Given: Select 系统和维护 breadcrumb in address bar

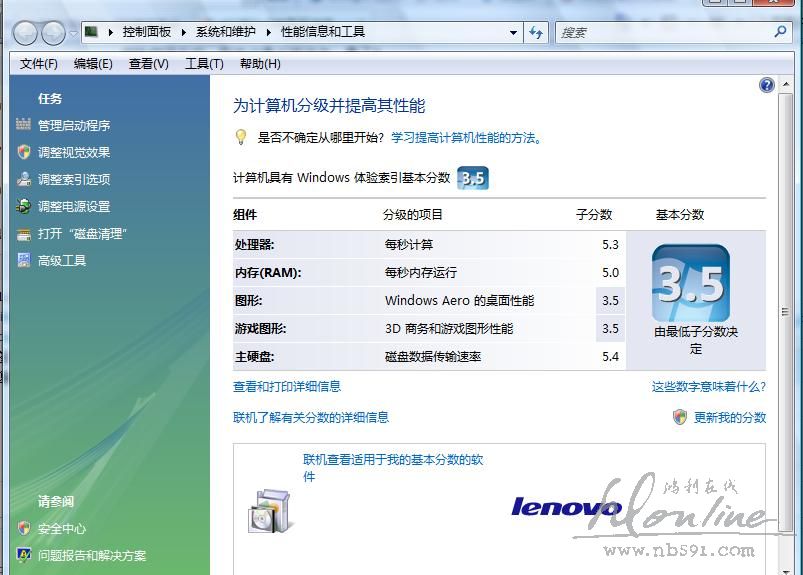Looking at the screenshot, I should pyautogui.click(x=225, y=32).
